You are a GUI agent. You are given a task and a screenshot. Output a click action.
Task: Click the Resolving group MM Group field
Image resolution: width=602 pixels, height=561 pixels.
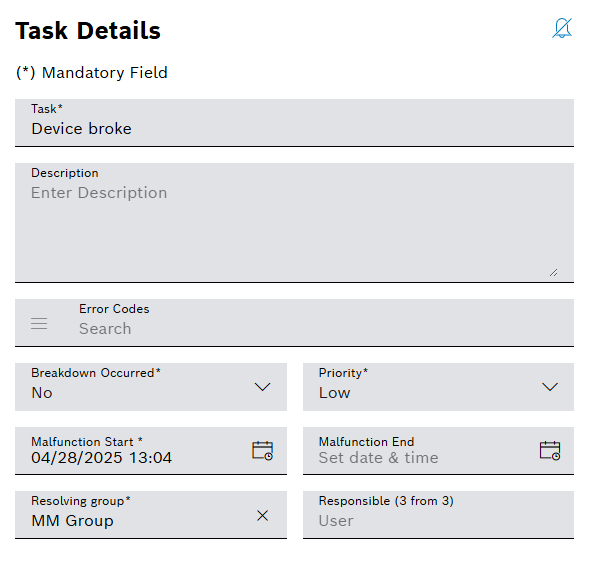coord(151,515)
